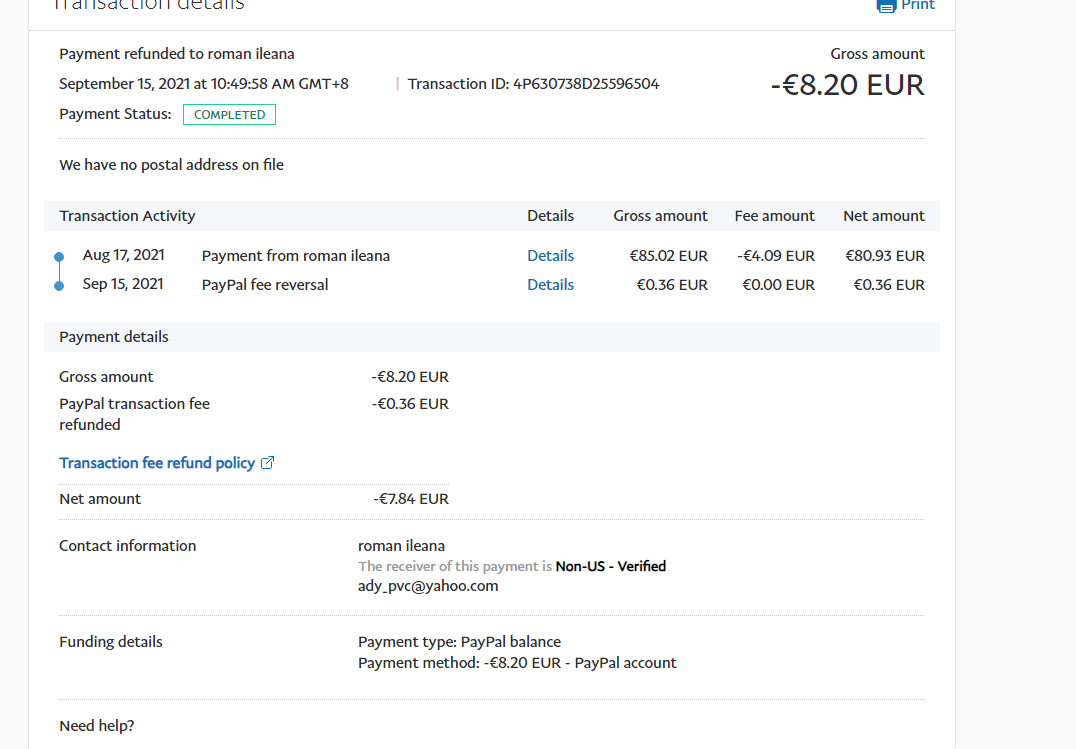
Task: Select the Payment from roman ileana row
Action: 295,256
